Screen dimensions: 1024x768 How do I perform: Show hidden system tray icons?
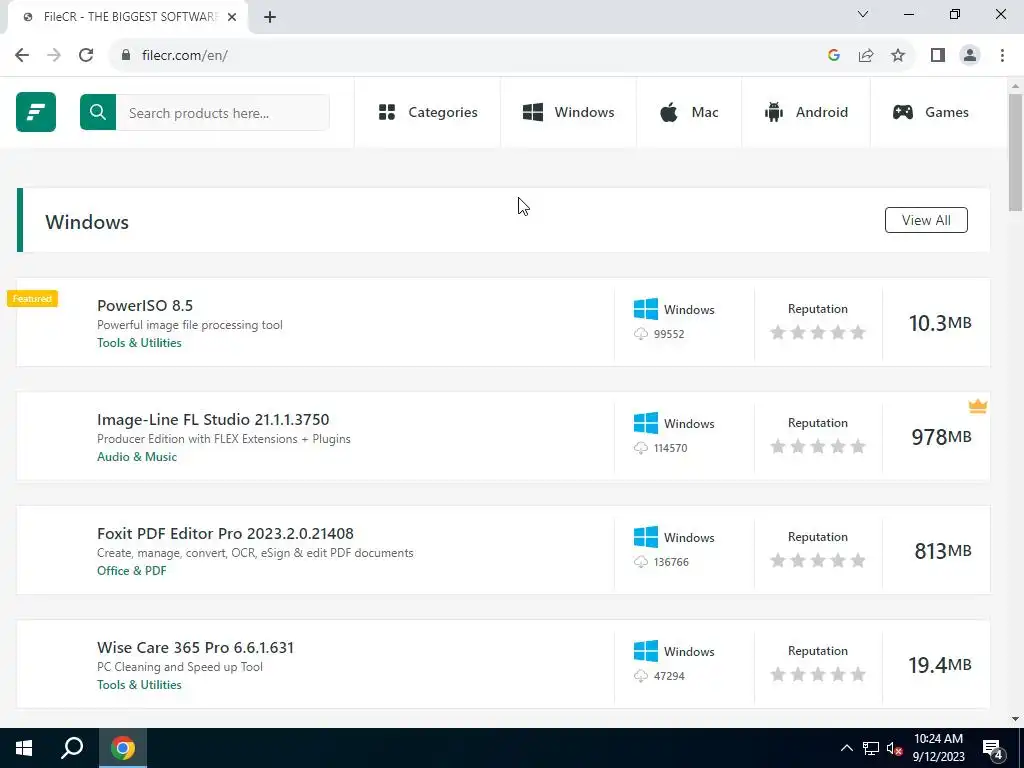(x=846, y=748)
